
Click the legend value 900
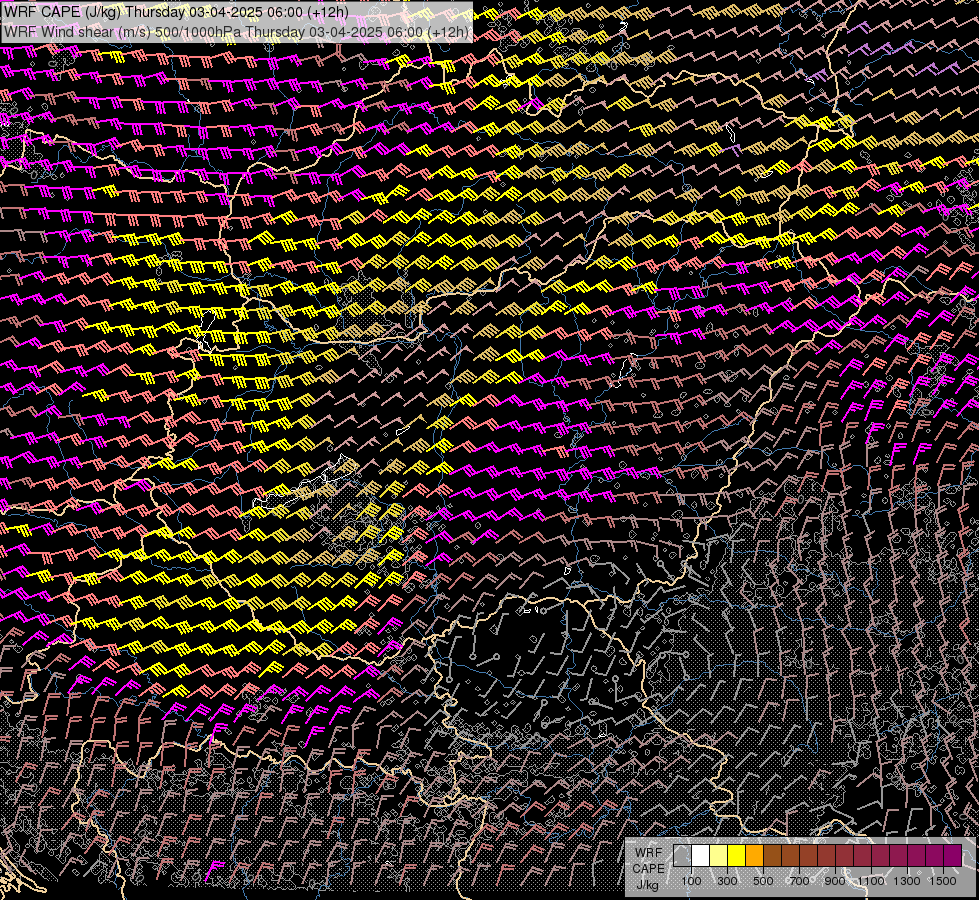835,881
